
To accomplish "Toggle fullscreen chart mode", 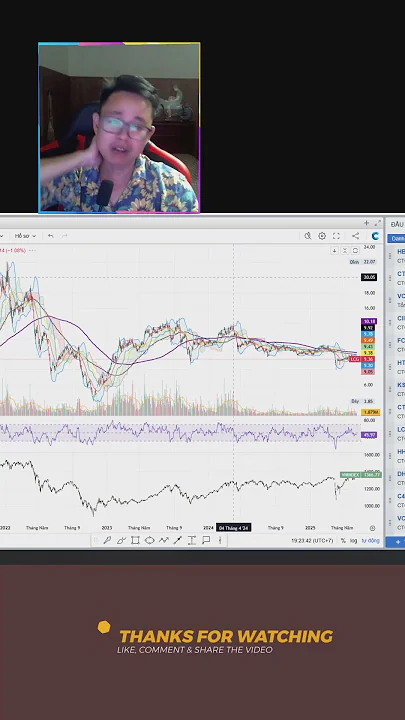I will pyautogui.click(x=336, y=236).
